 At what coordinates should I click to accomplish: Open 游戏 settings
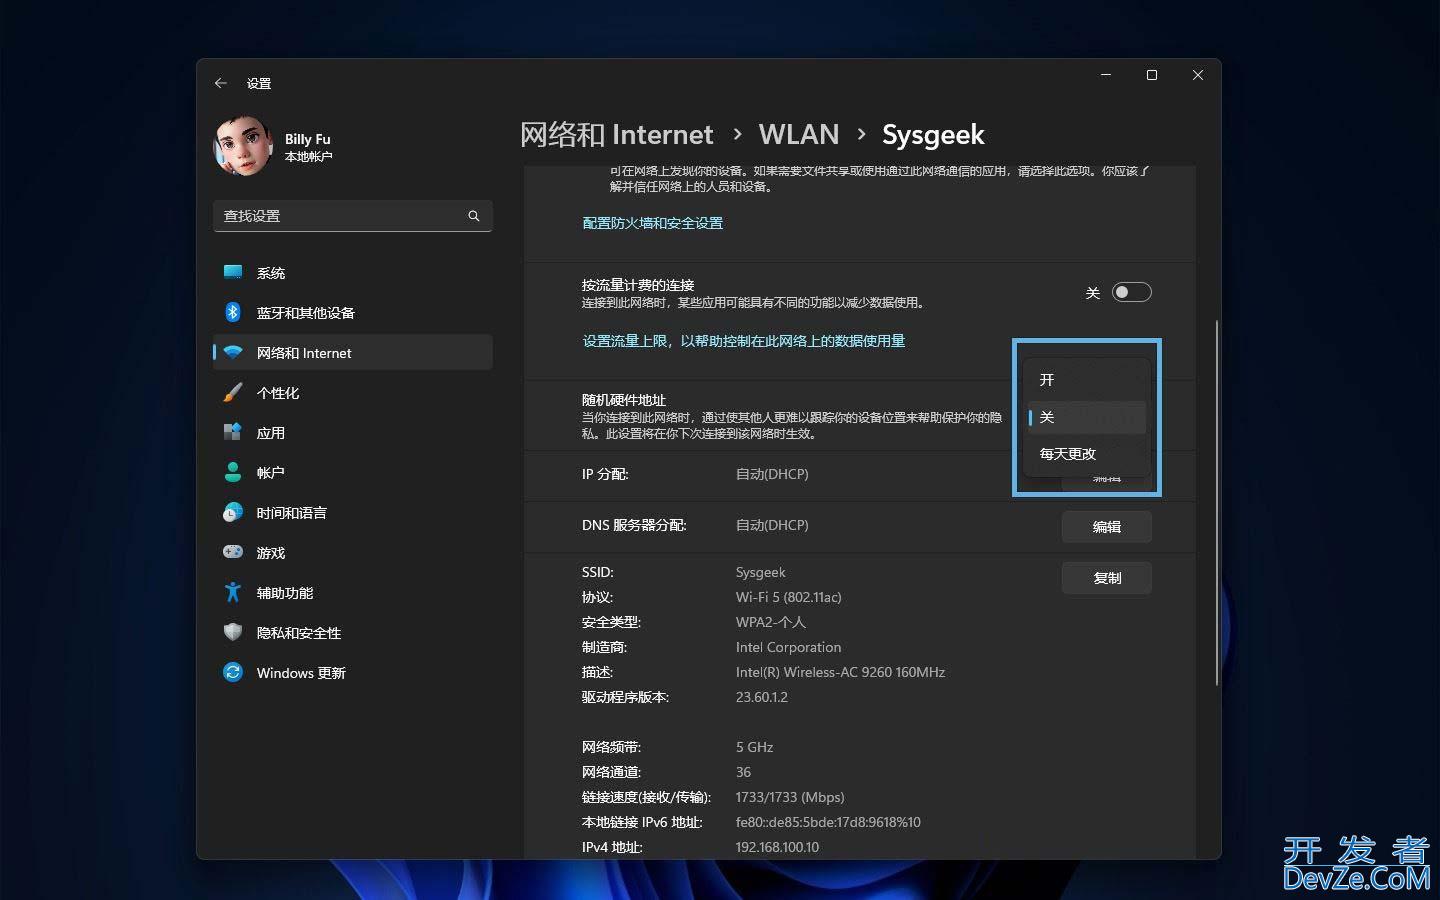pos(353,553)
